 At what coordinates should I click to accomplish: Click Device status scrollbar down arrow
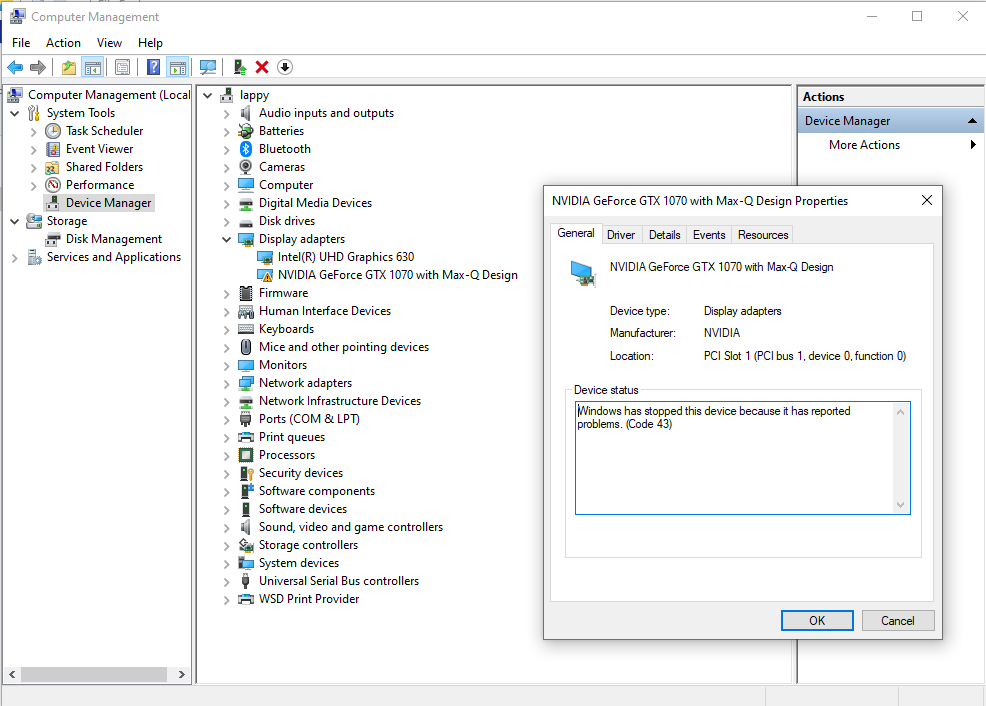tap(900, 505)
